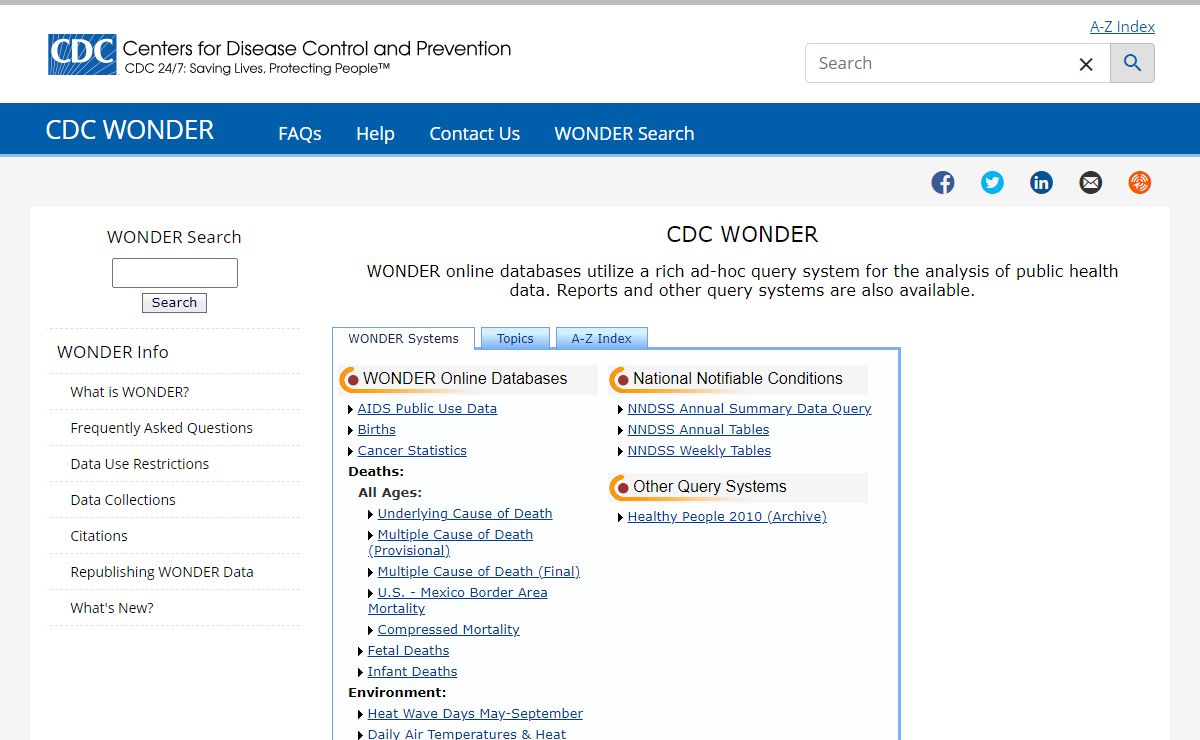The image size is (1200, 740).
Task: Open What's New? in sidebar
Action: (112, 608)
